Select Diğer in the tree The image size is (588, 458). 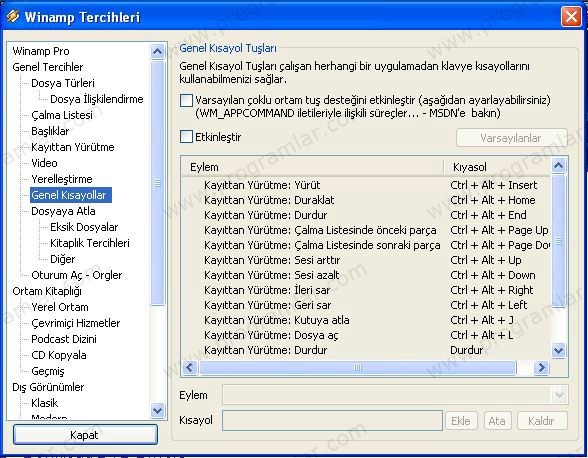63,259
